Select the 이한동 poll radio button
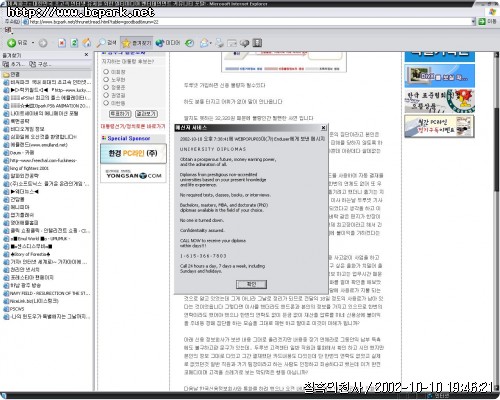This screenshot has width=500, height=400. coord(106,103)
